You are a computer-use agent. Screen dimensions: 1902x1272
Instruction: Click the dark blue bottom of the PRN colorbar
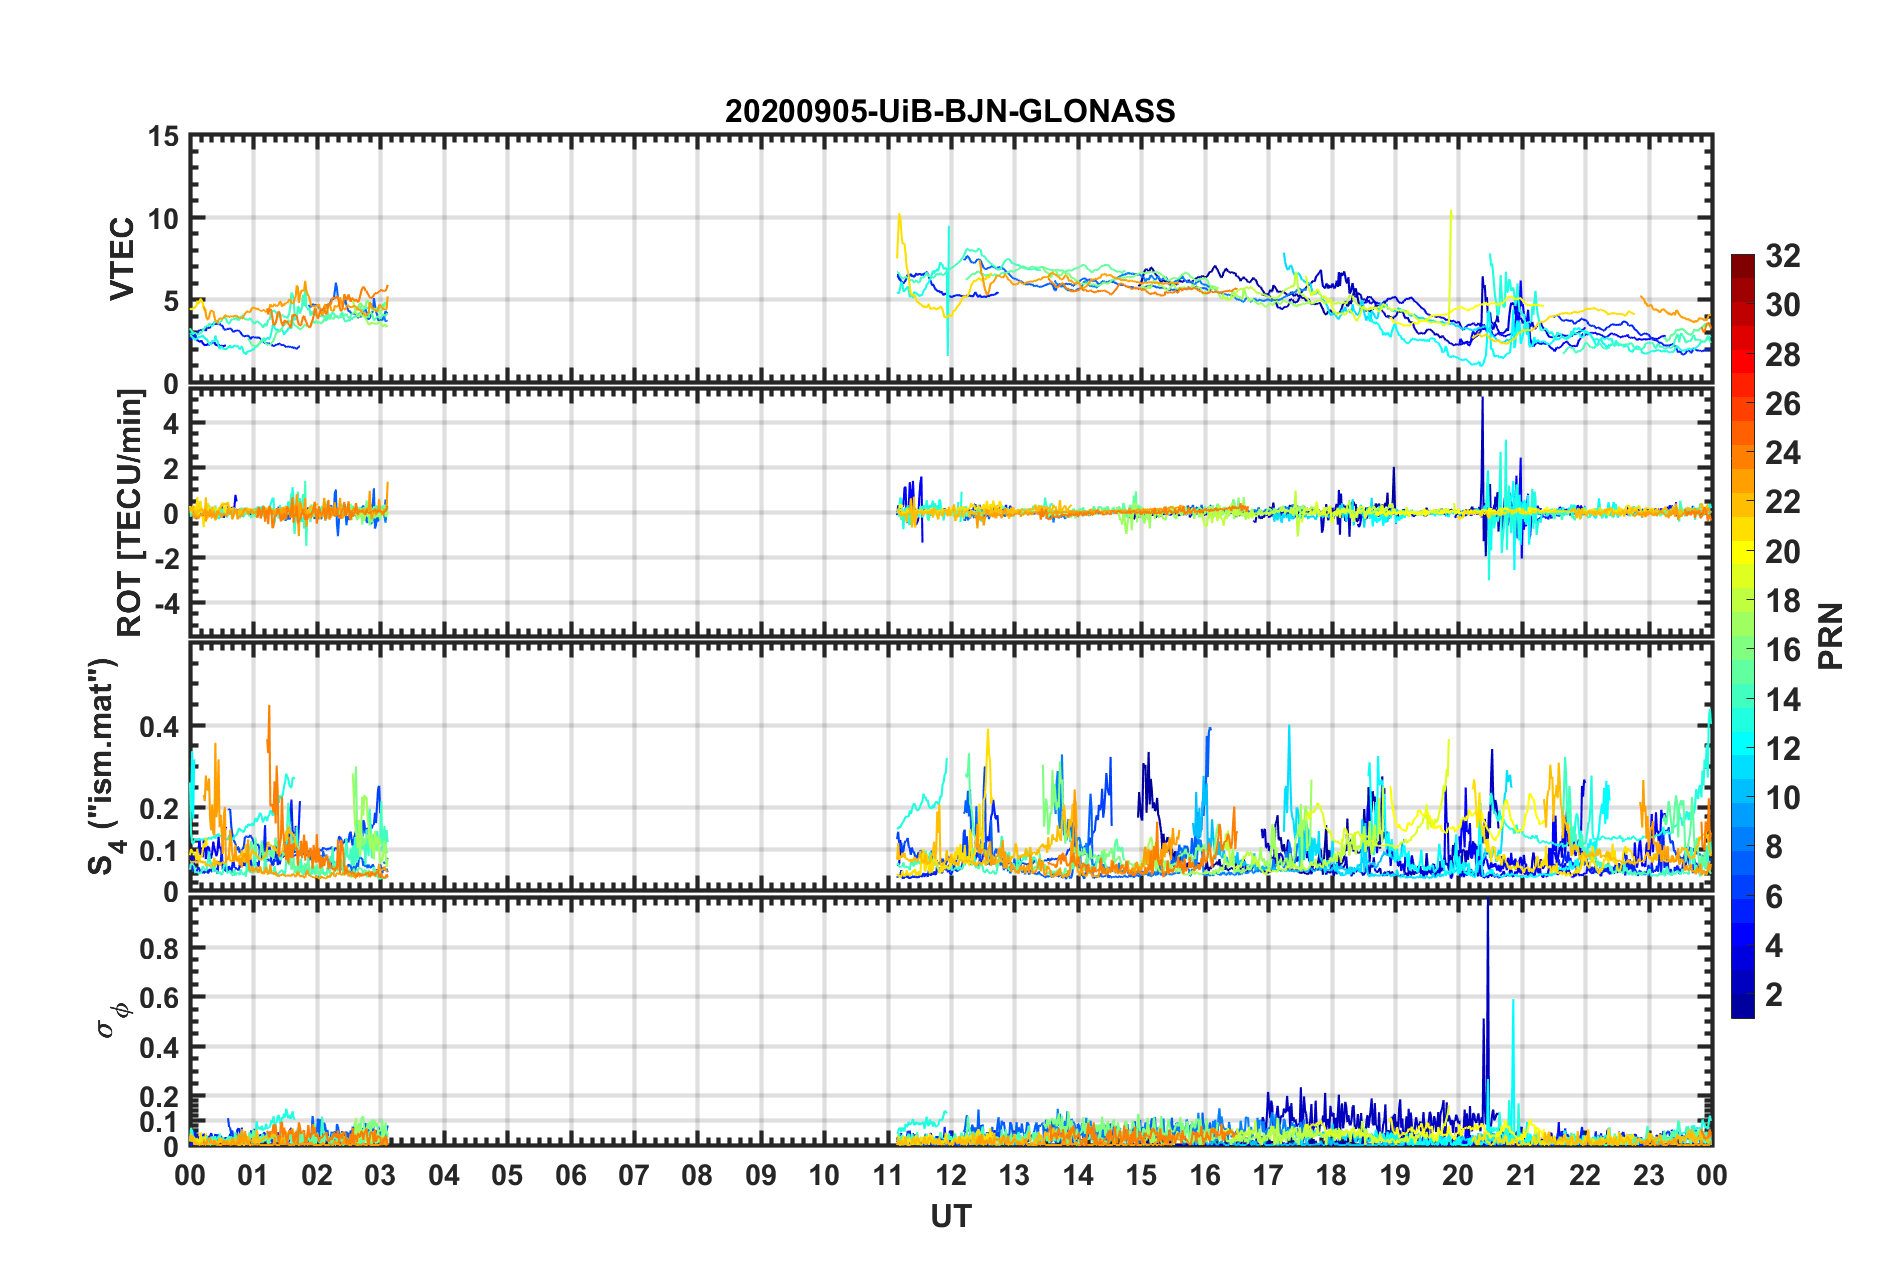[x=1742, y=1009]
